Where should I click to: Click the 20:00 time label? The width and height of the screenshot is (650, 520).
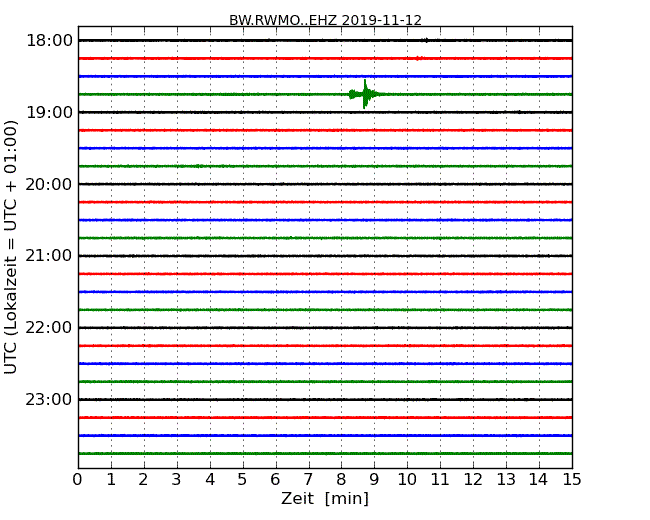click(x=49, y=184)
